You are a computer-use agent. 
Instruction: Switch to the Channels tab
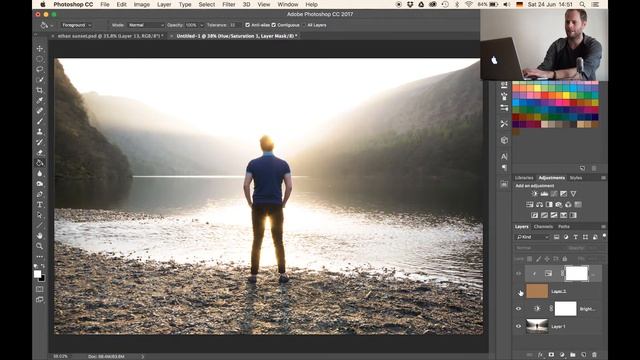(x=543, y=227)
